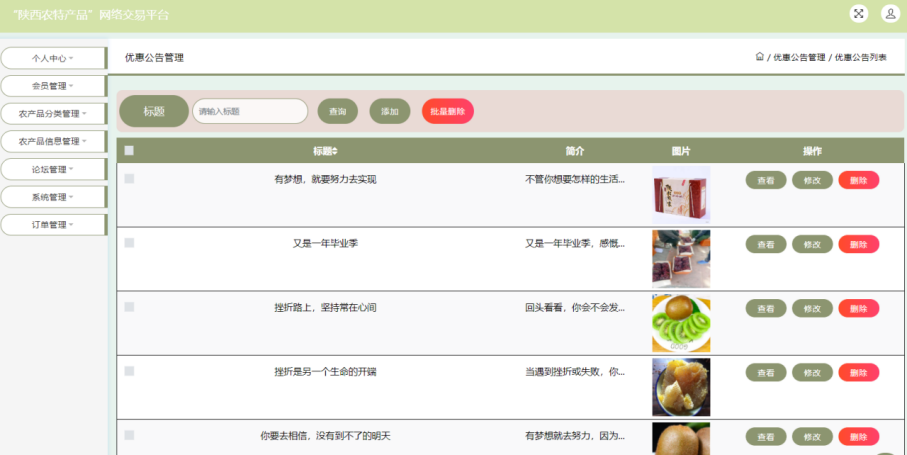Click the summary 当遇到挫折或失败，你...
This screenshot has width=907, height=455.
click(x=575, y=372)
